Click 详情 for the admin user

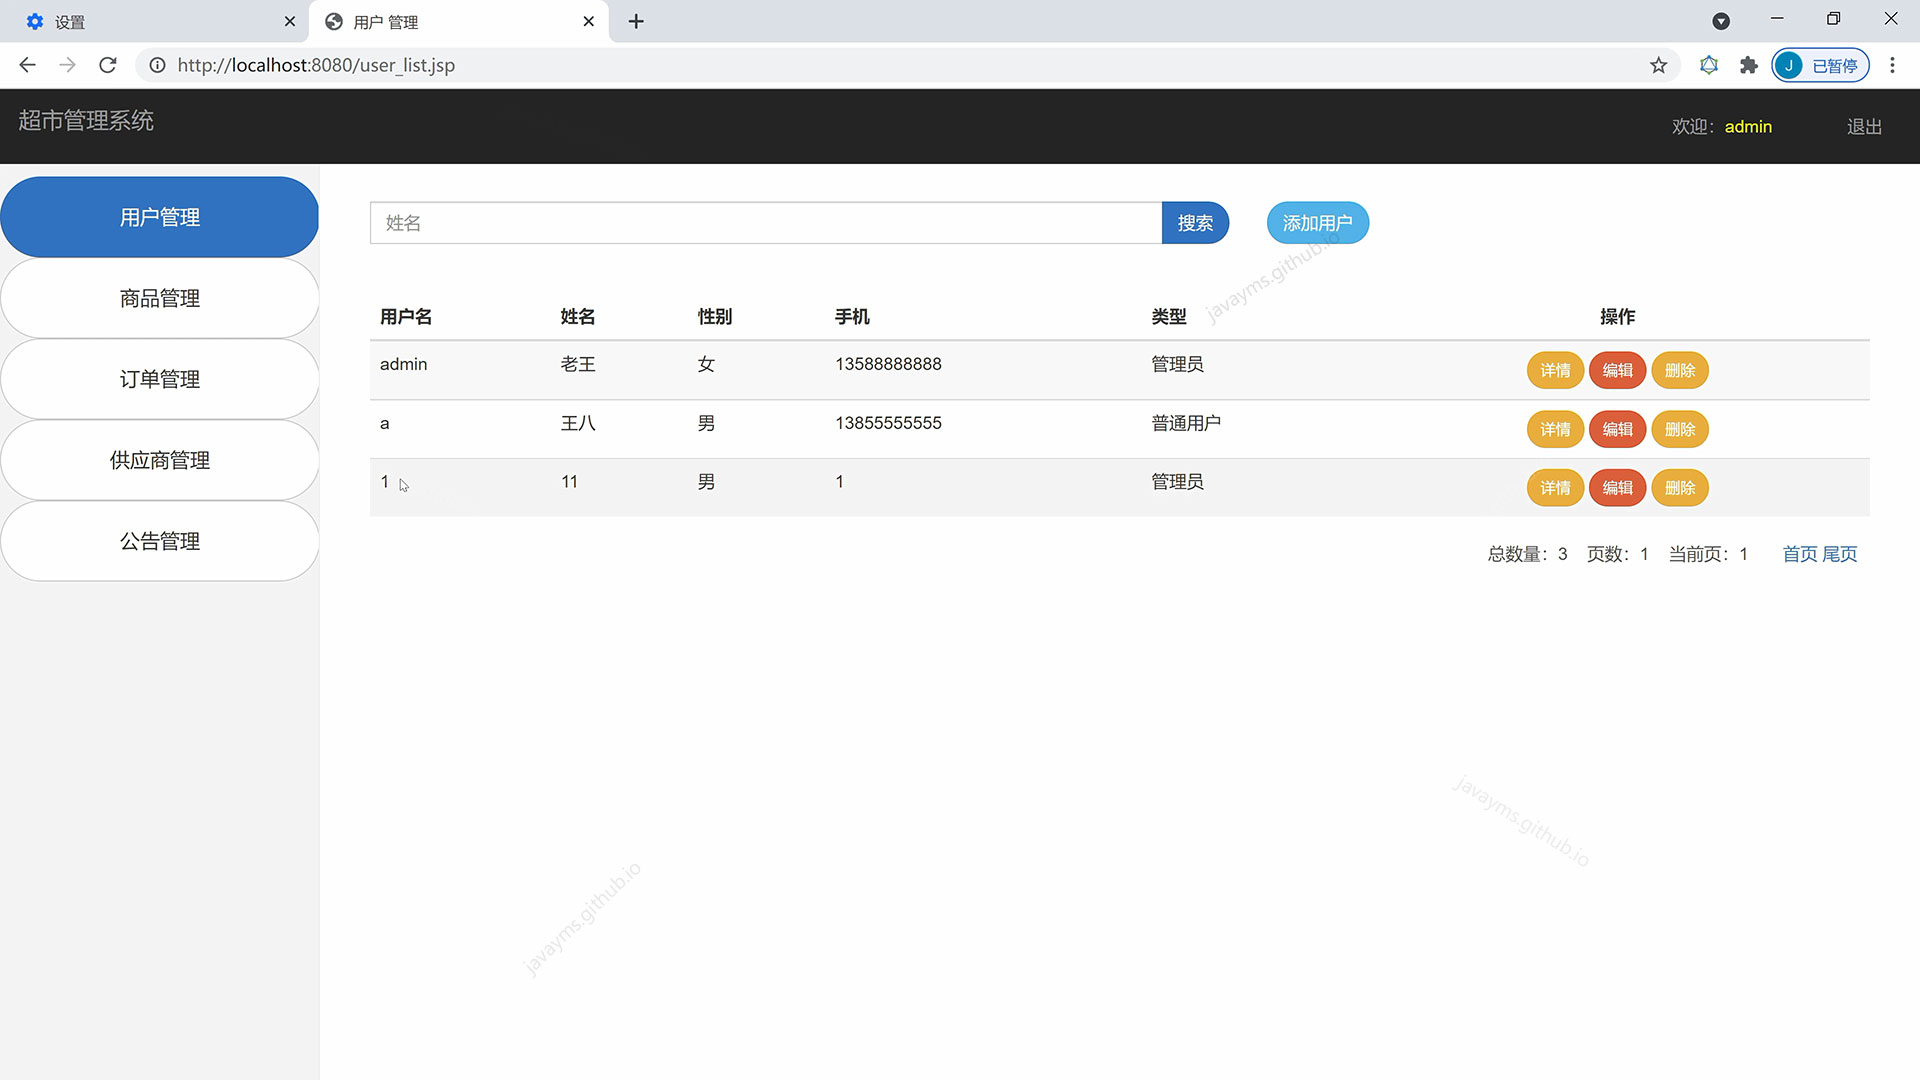[1554, 370]
